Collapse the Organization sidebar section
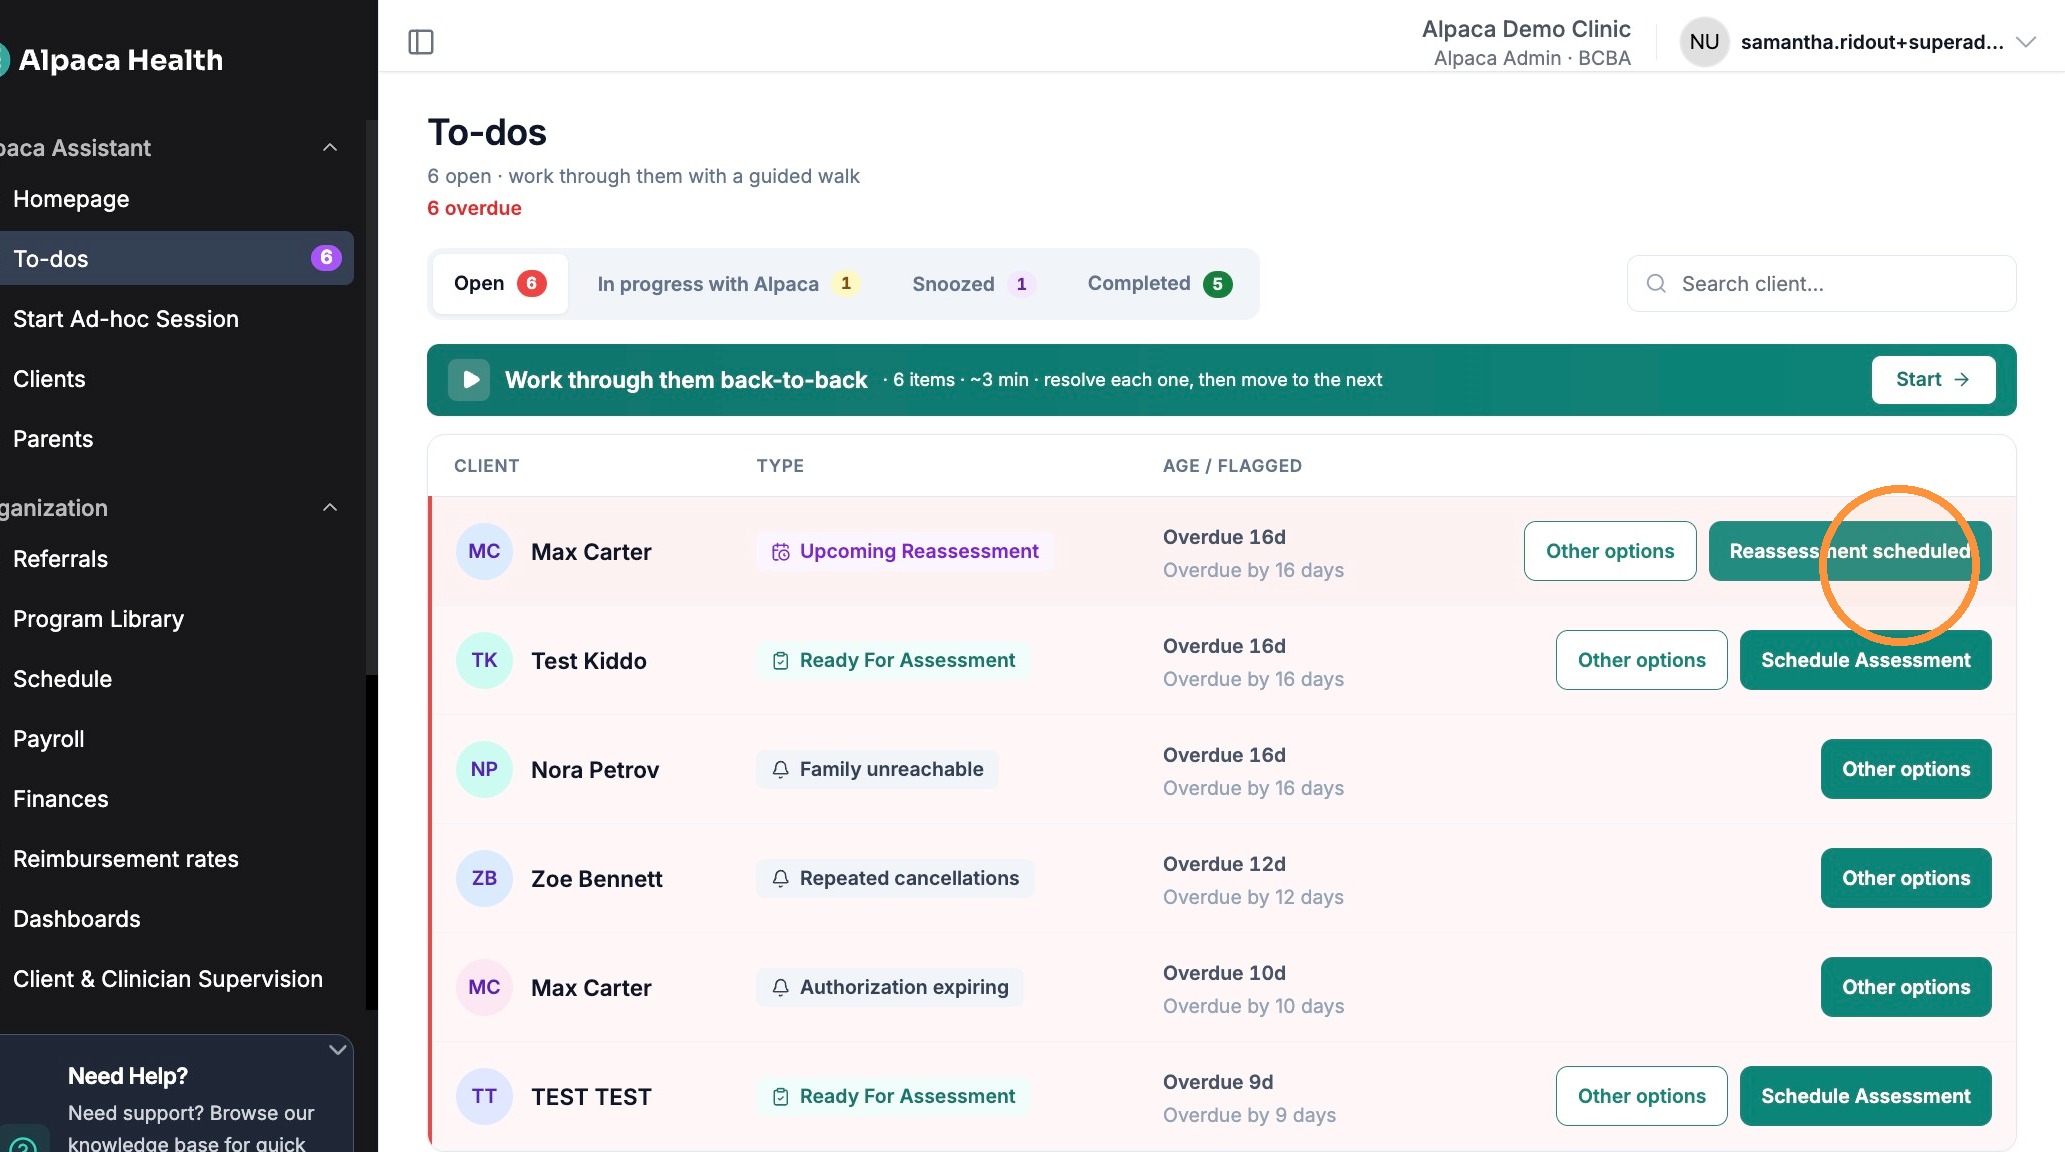This screenshot has height=1152, width=2065. tap(330, 508)
